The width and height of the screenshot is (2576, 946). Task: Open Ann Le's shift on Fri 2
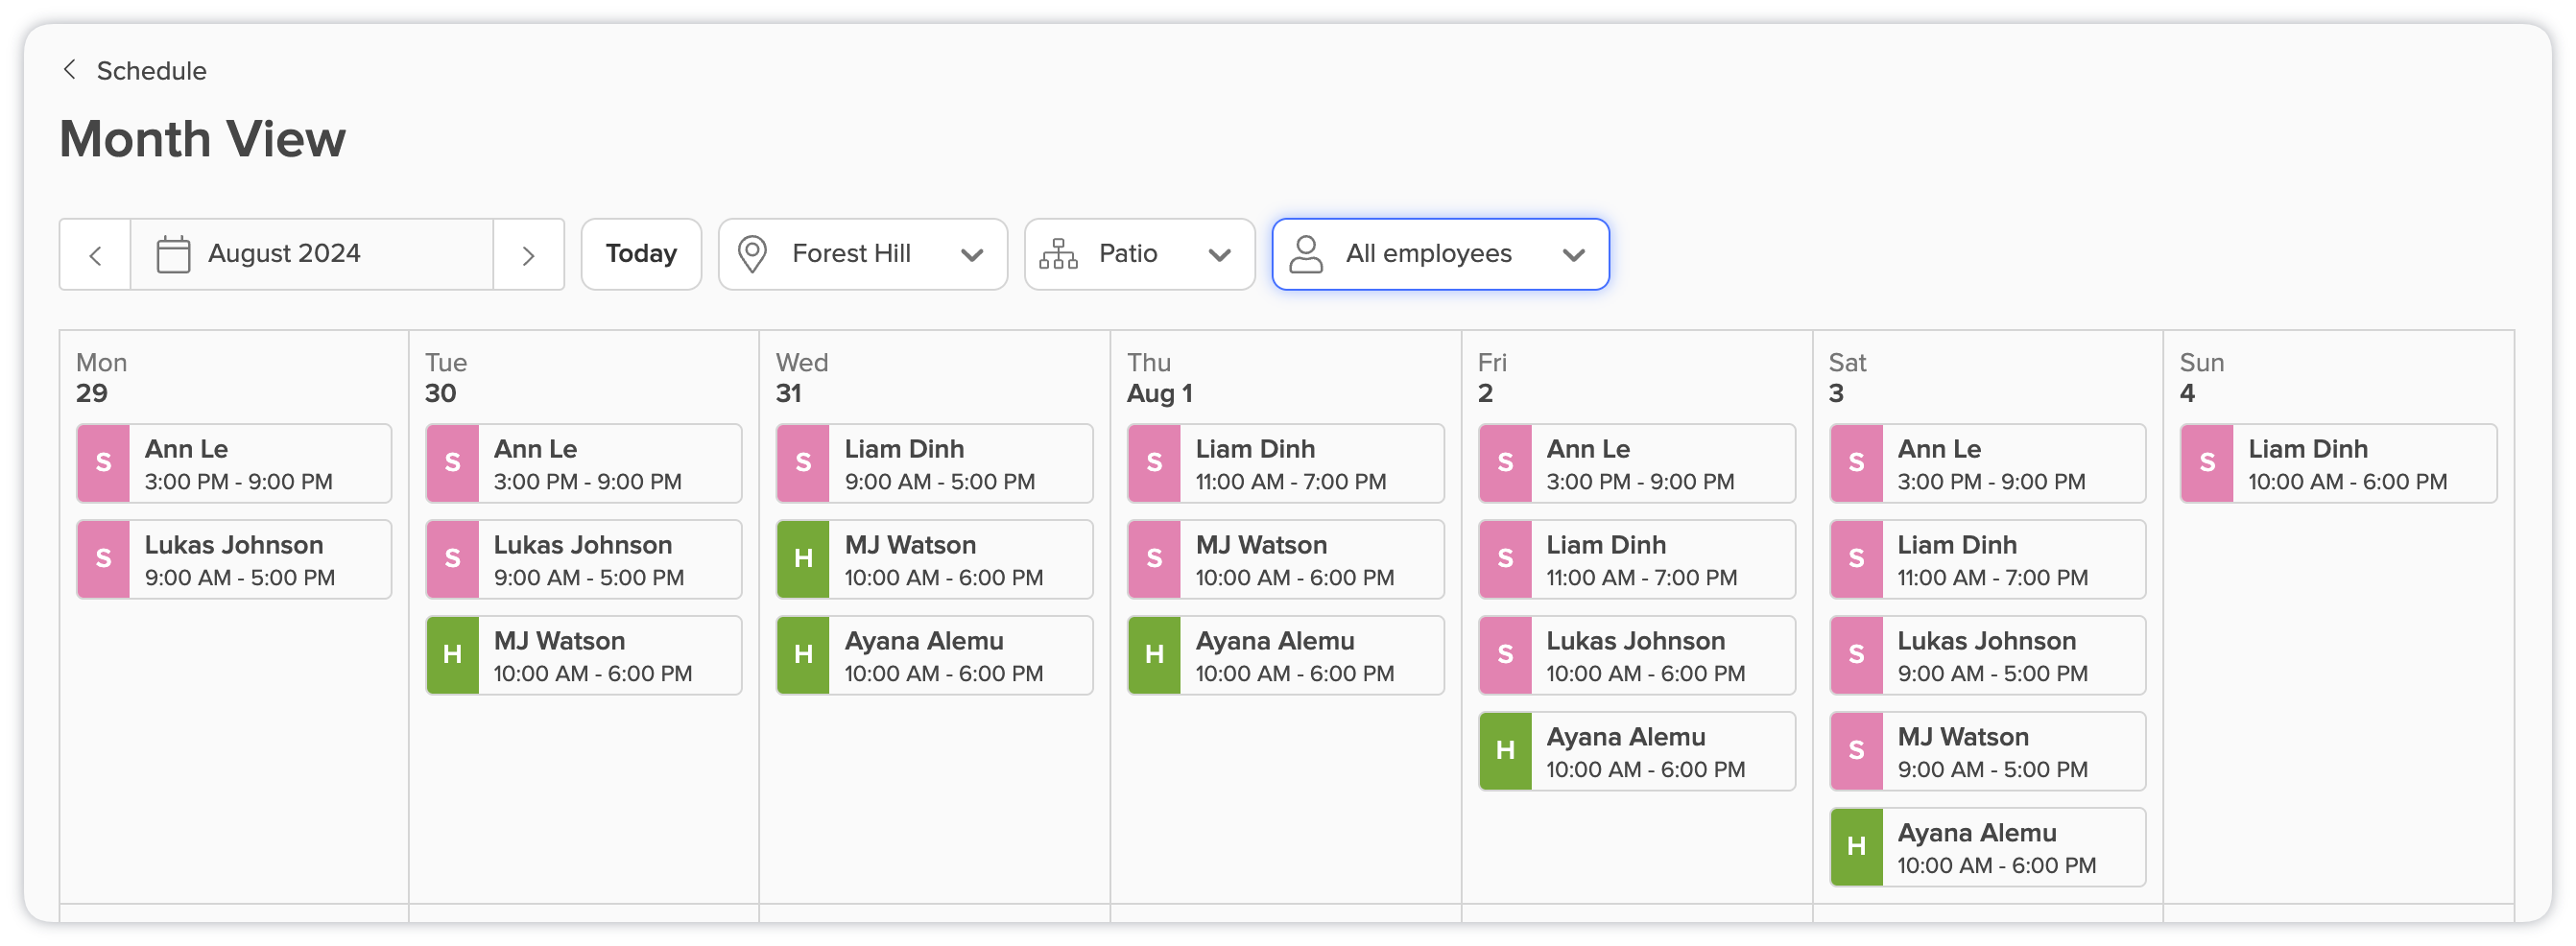click(x=1637, y=464)
